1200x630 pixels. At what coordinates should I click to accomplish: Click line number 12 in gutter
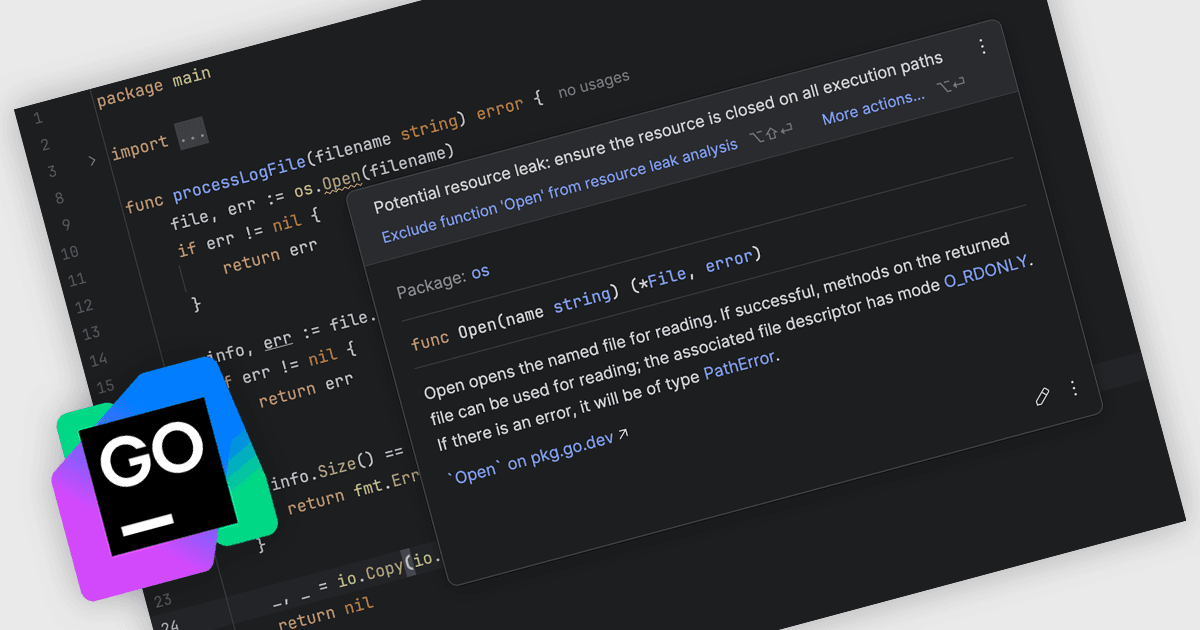(84, 306)
